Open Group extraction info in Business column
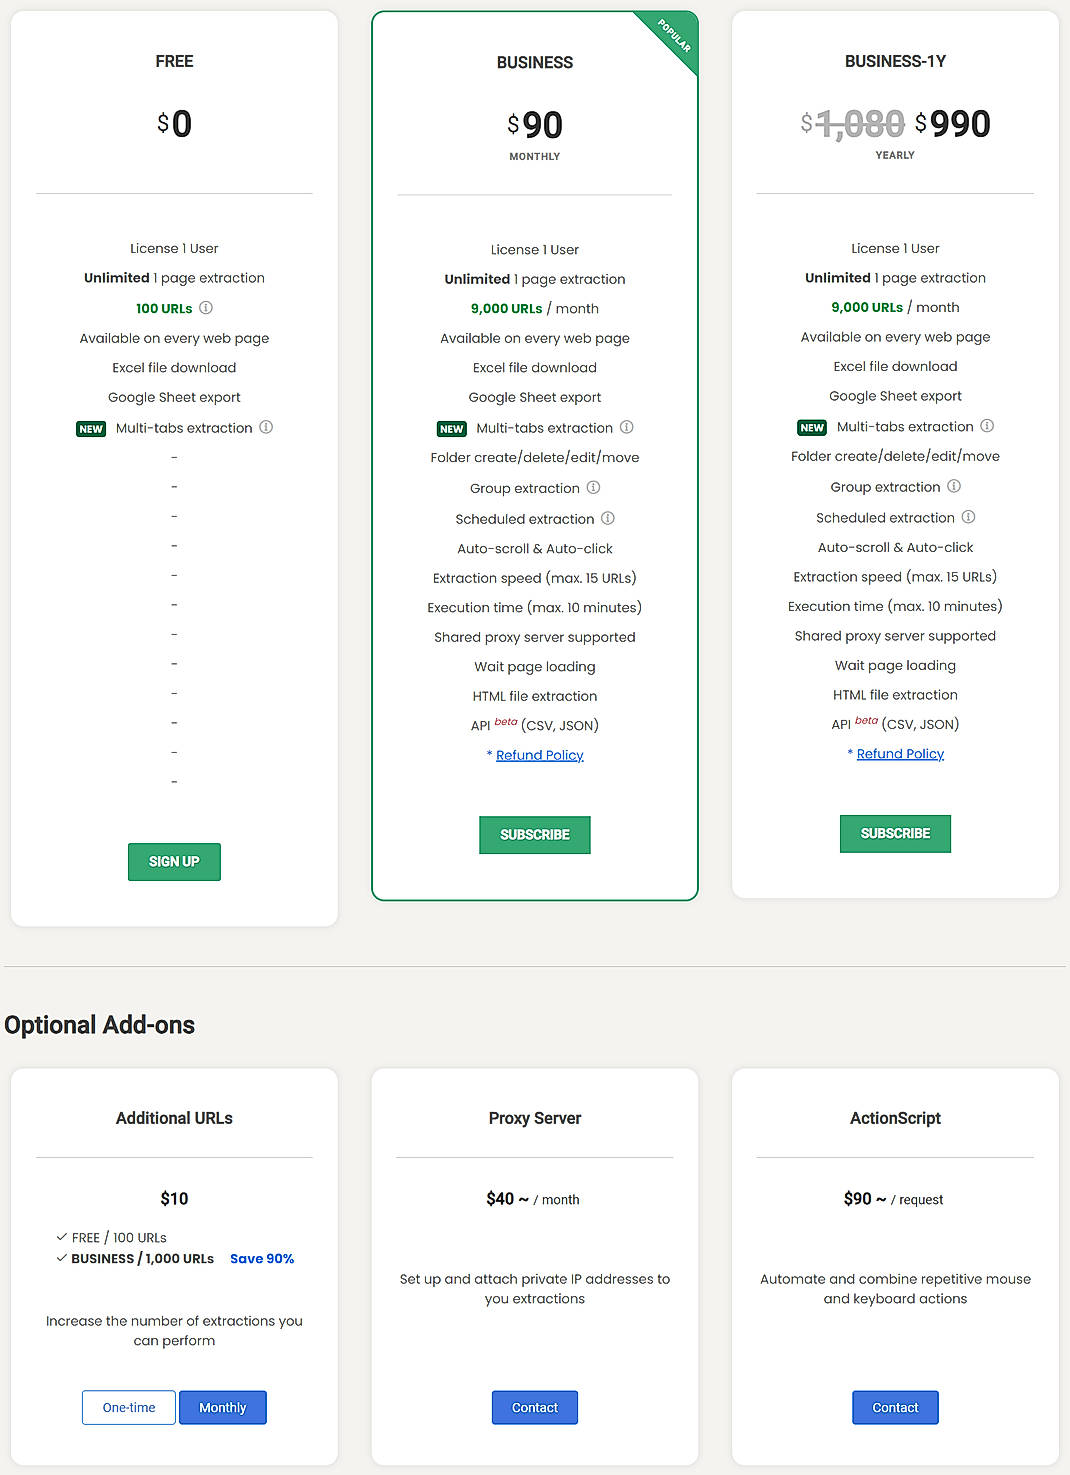 coord(594,487)
